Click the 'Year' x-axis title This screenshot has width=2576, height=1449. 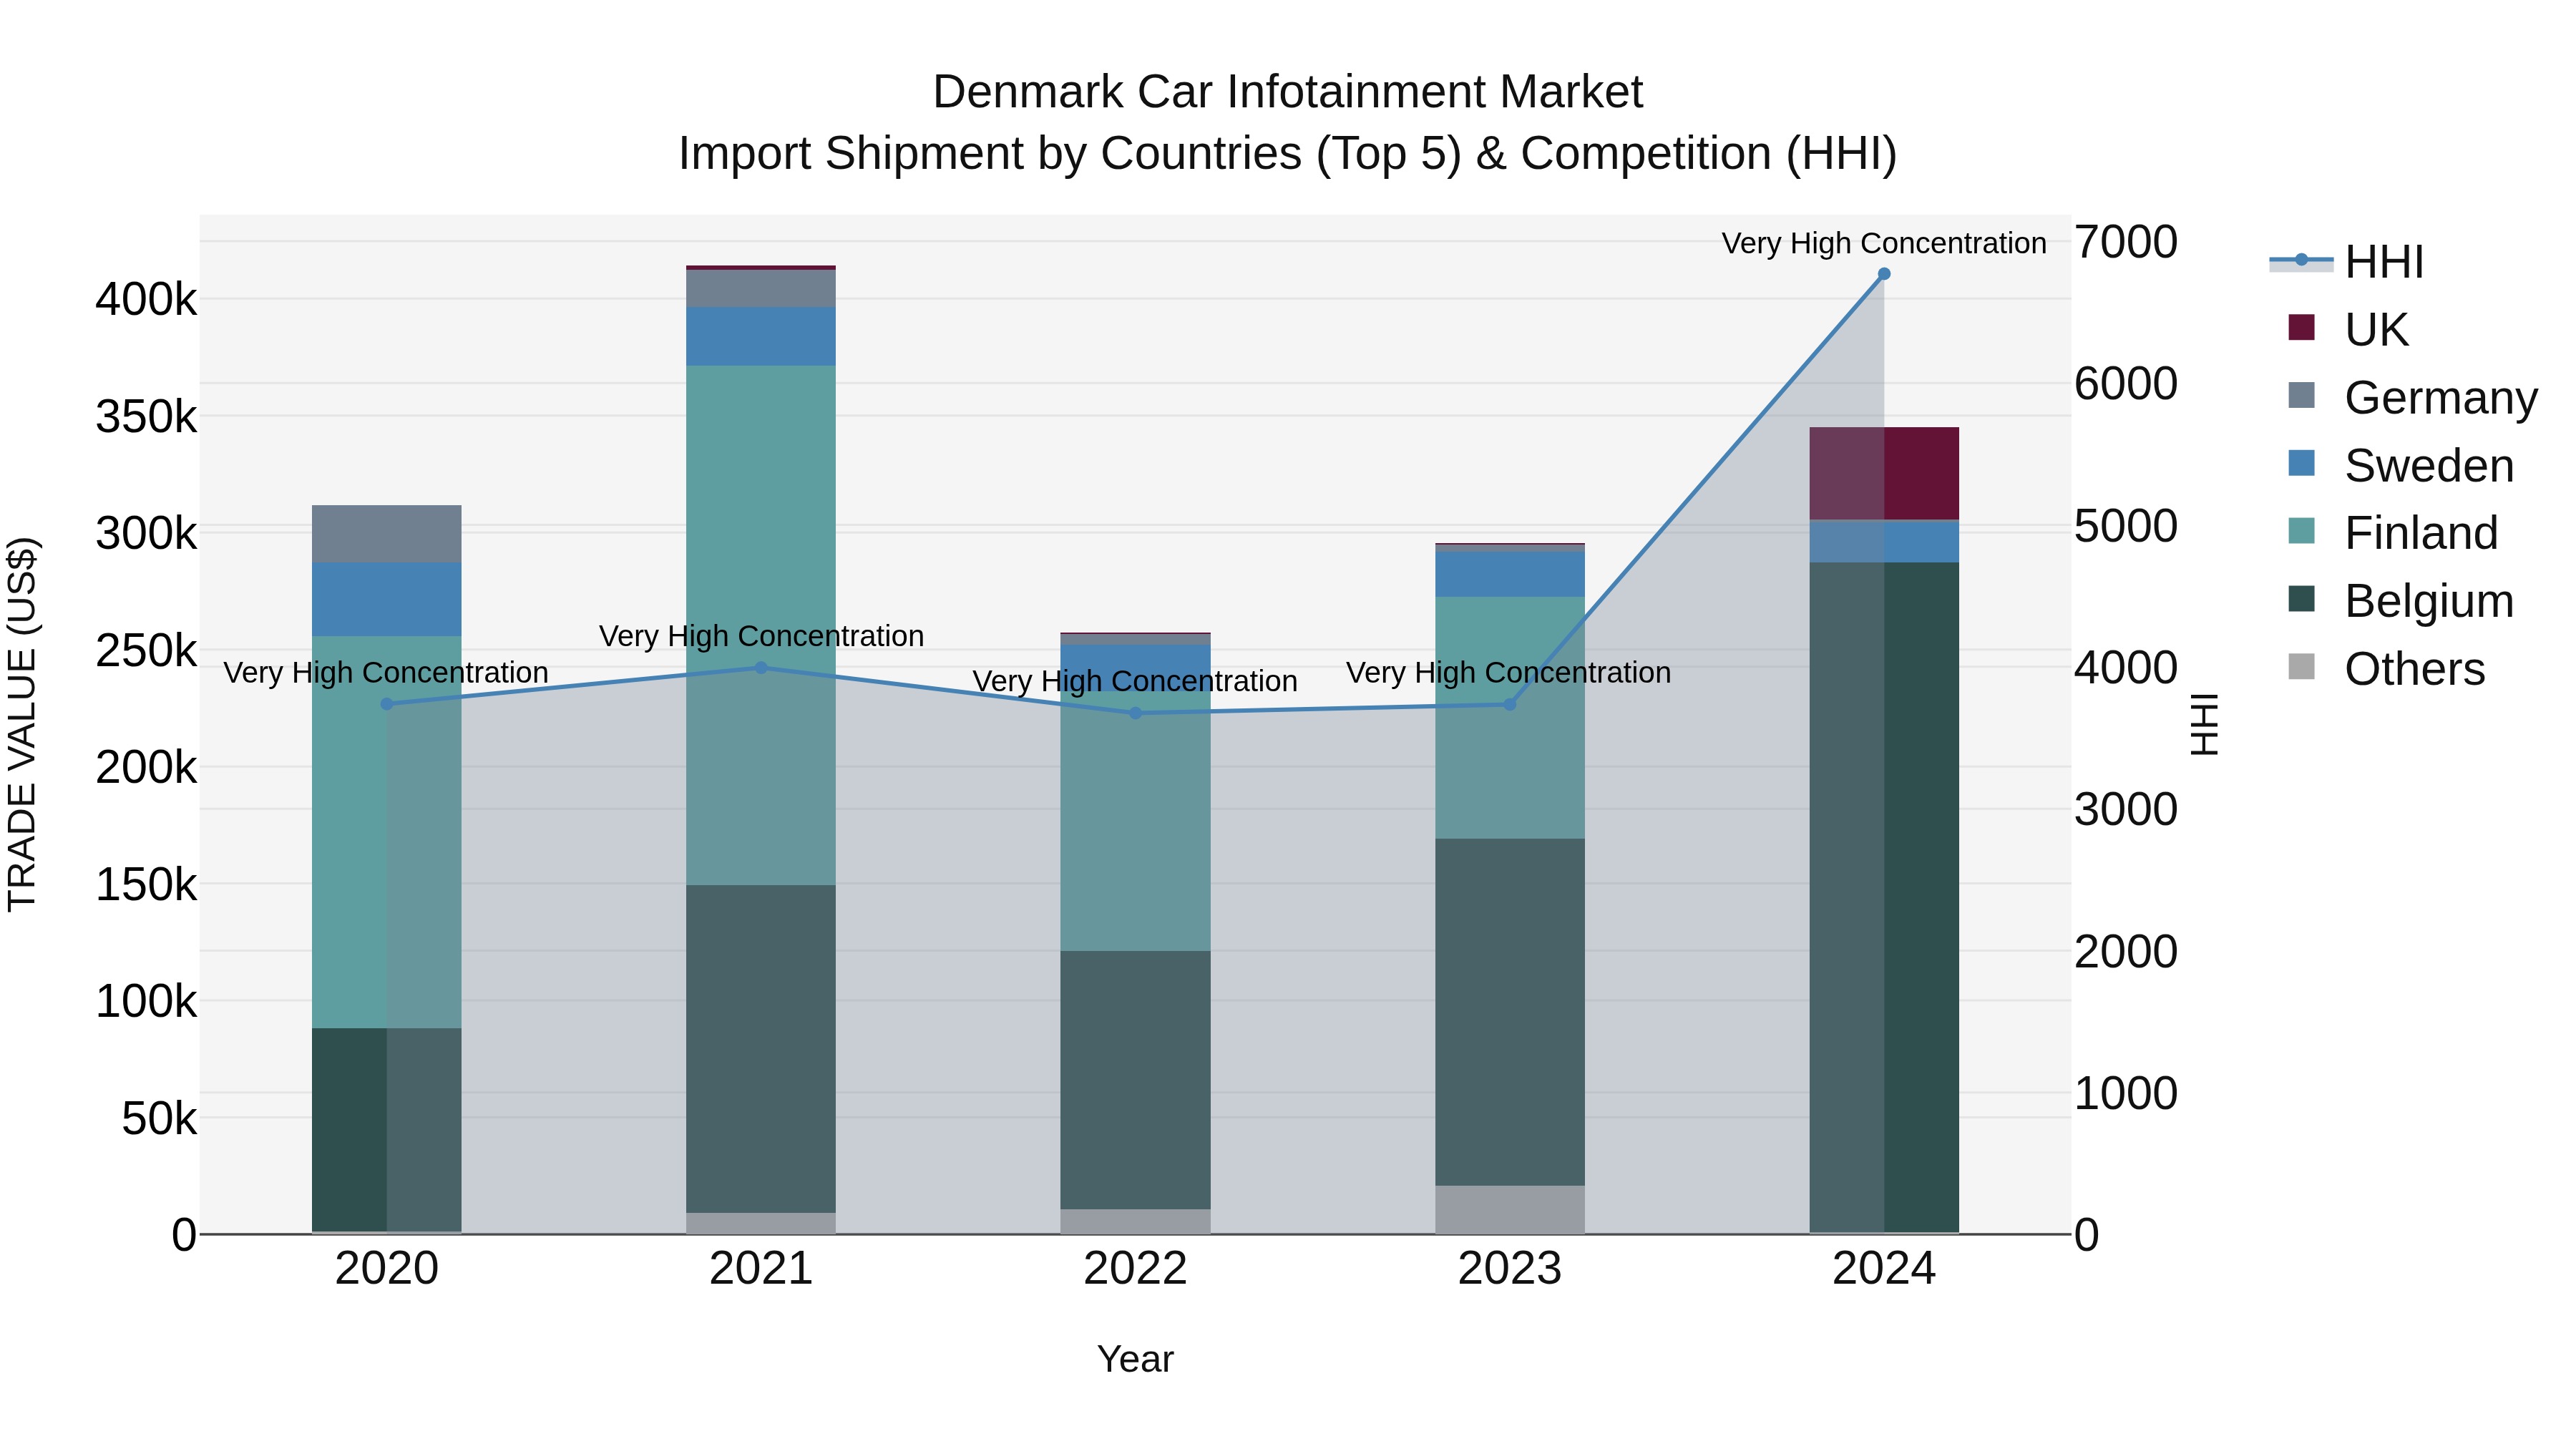pos(1135,1359)
